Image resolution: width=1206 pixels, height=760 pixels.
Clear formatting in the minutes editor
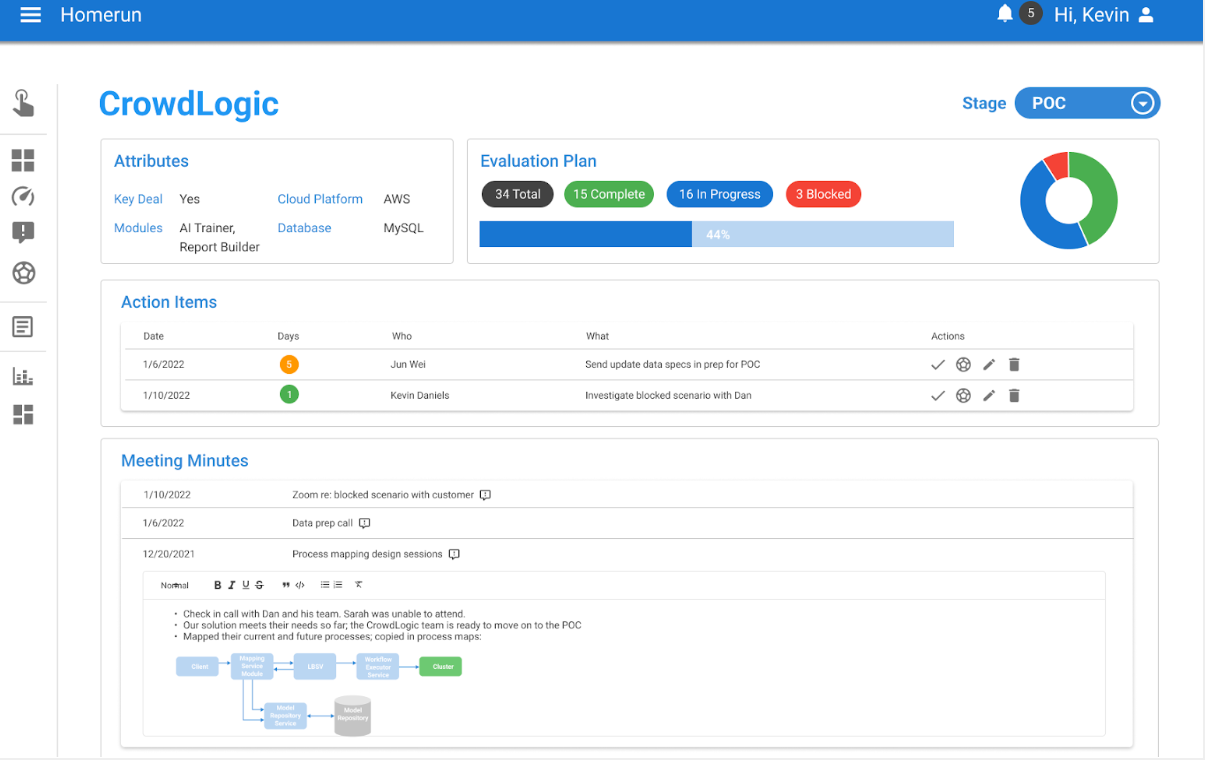(x=359, y=585)
